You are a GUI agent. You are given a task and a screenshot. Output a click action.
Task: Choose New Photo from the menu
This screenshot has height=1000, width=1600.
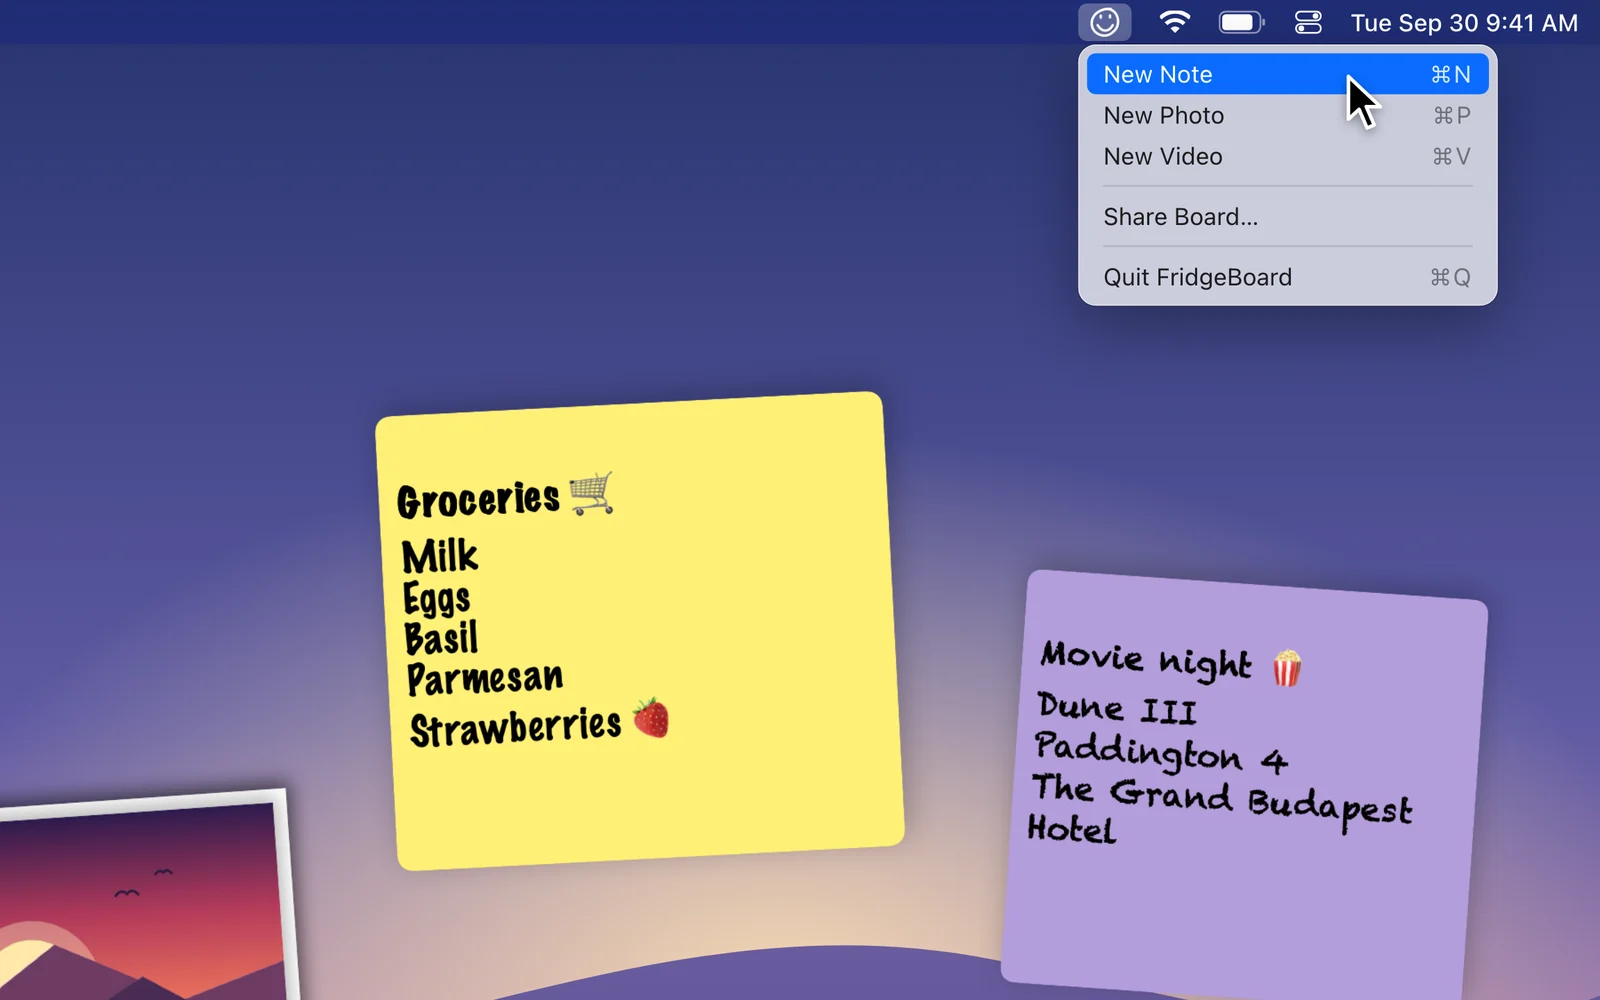[1287, 116]
